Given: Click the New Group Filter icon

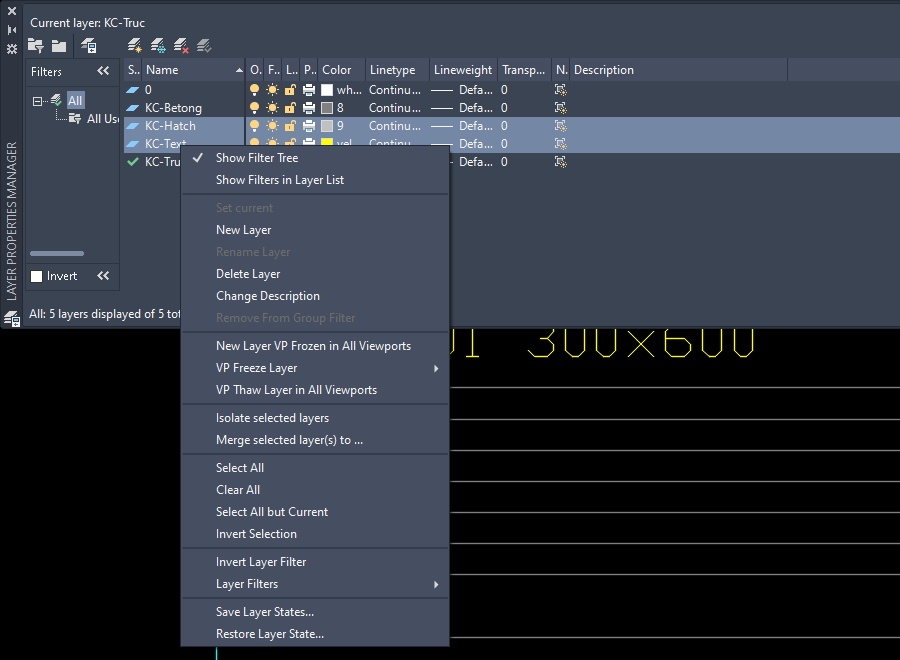Looking at the screenshot, I should [59, 46].
